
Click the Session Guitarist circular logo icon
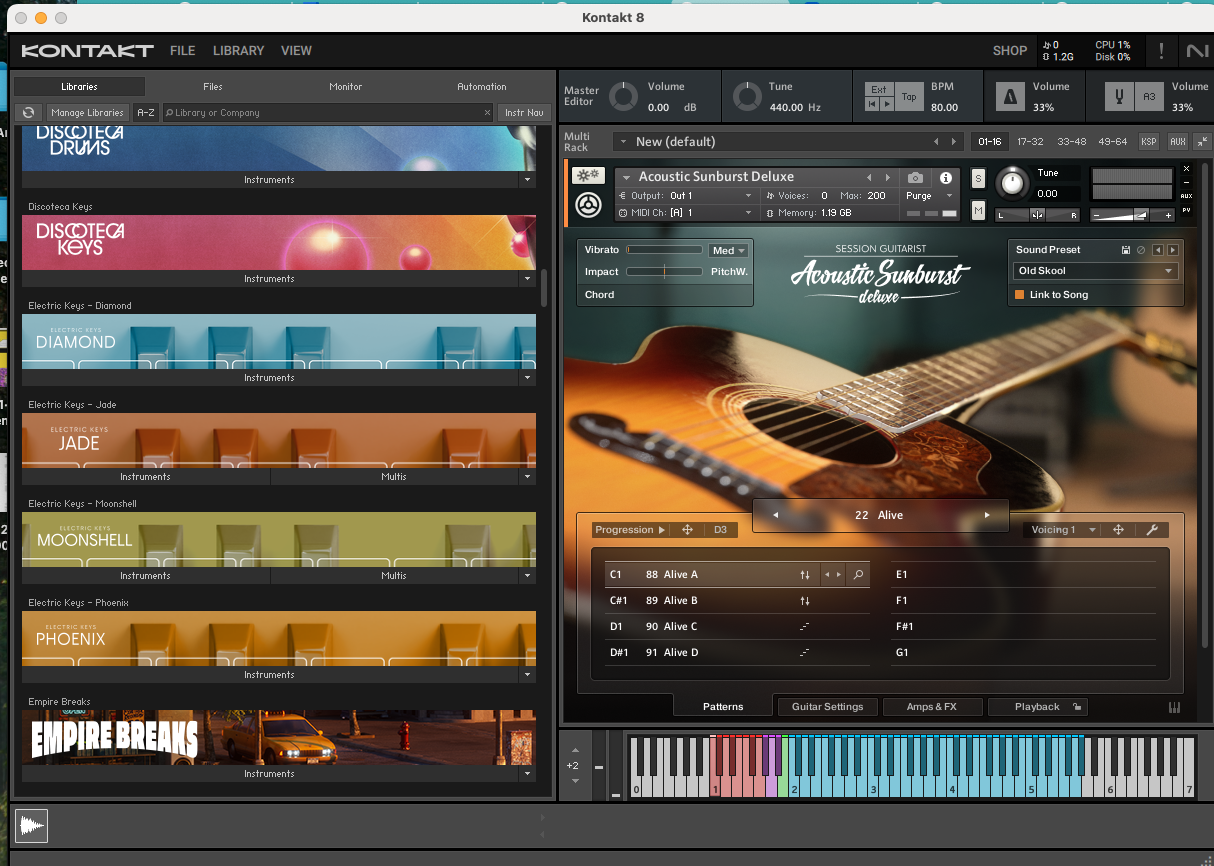pyautogui.click(x=588, y=206)
